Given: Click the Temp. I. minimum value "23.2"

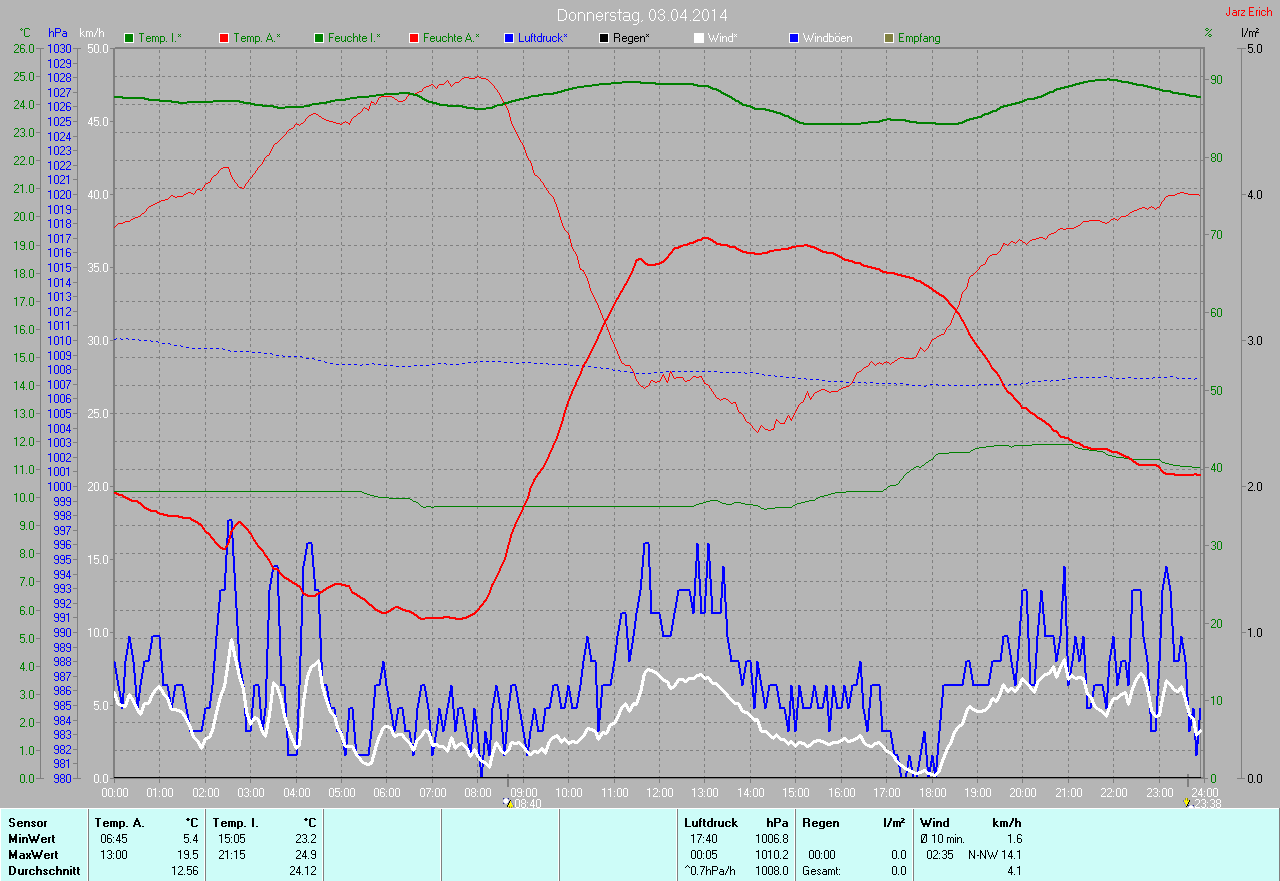Looking at the screenshot, I should pos(304,838).
